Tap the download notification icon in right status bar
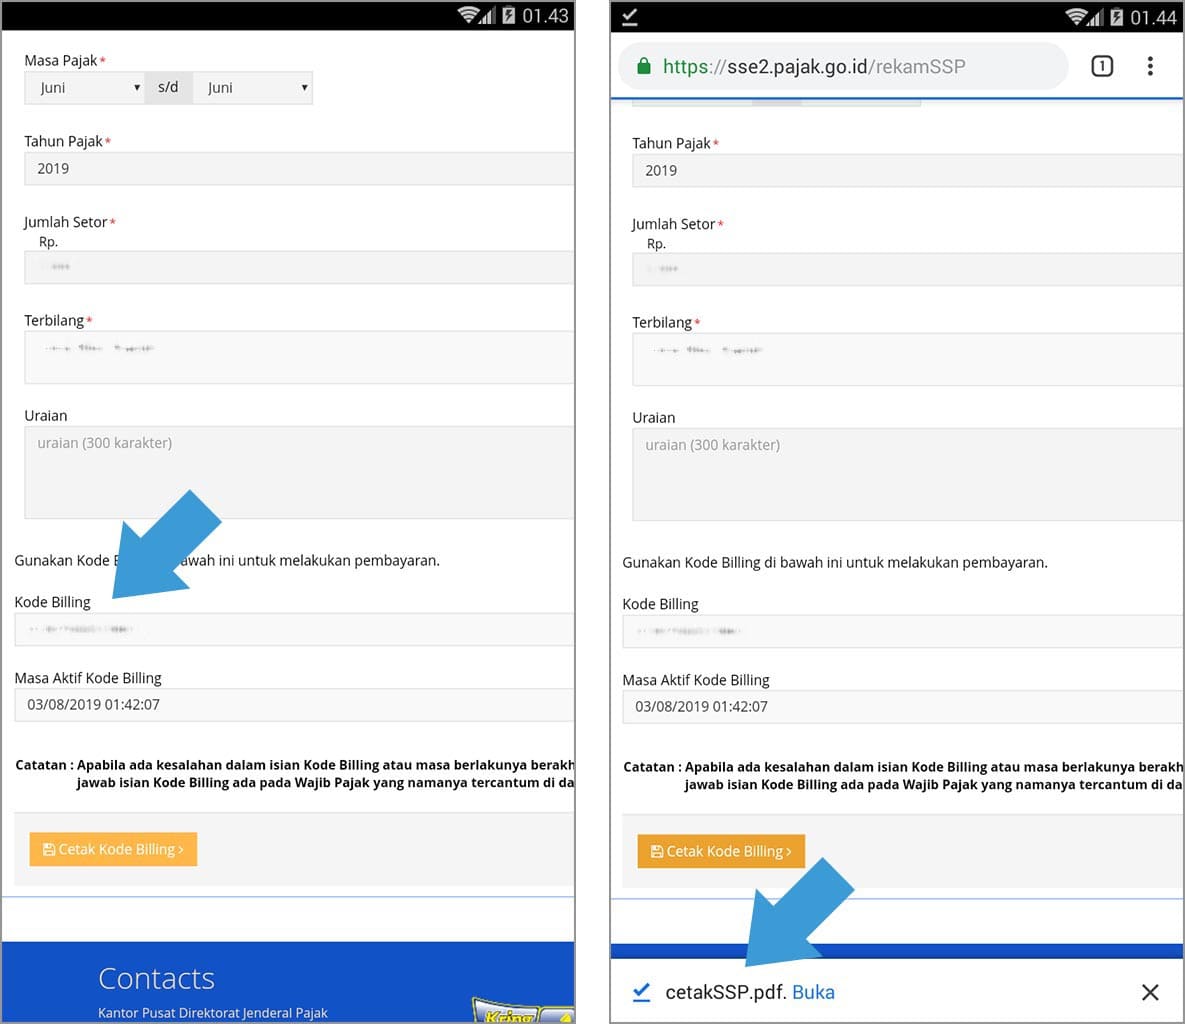 pyautogui.click(x=630, y=17)
